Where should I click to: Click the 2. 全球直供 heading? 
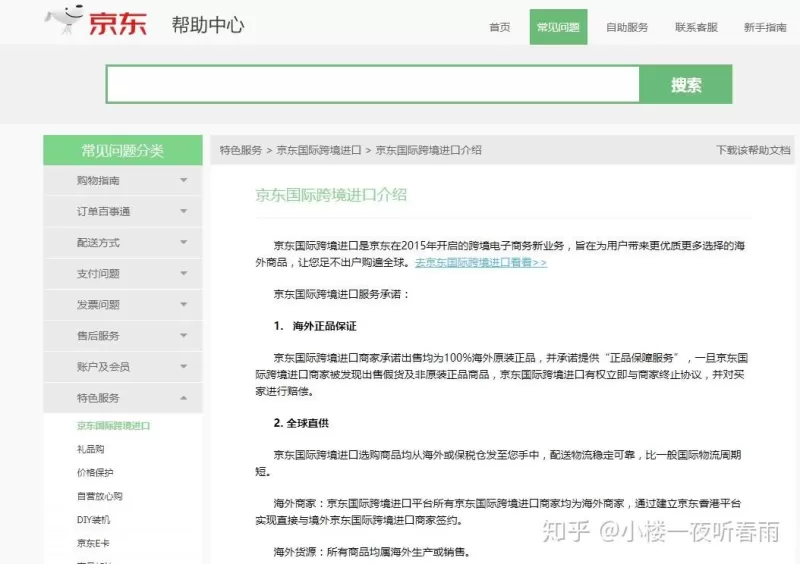click(x=301, y=423)
